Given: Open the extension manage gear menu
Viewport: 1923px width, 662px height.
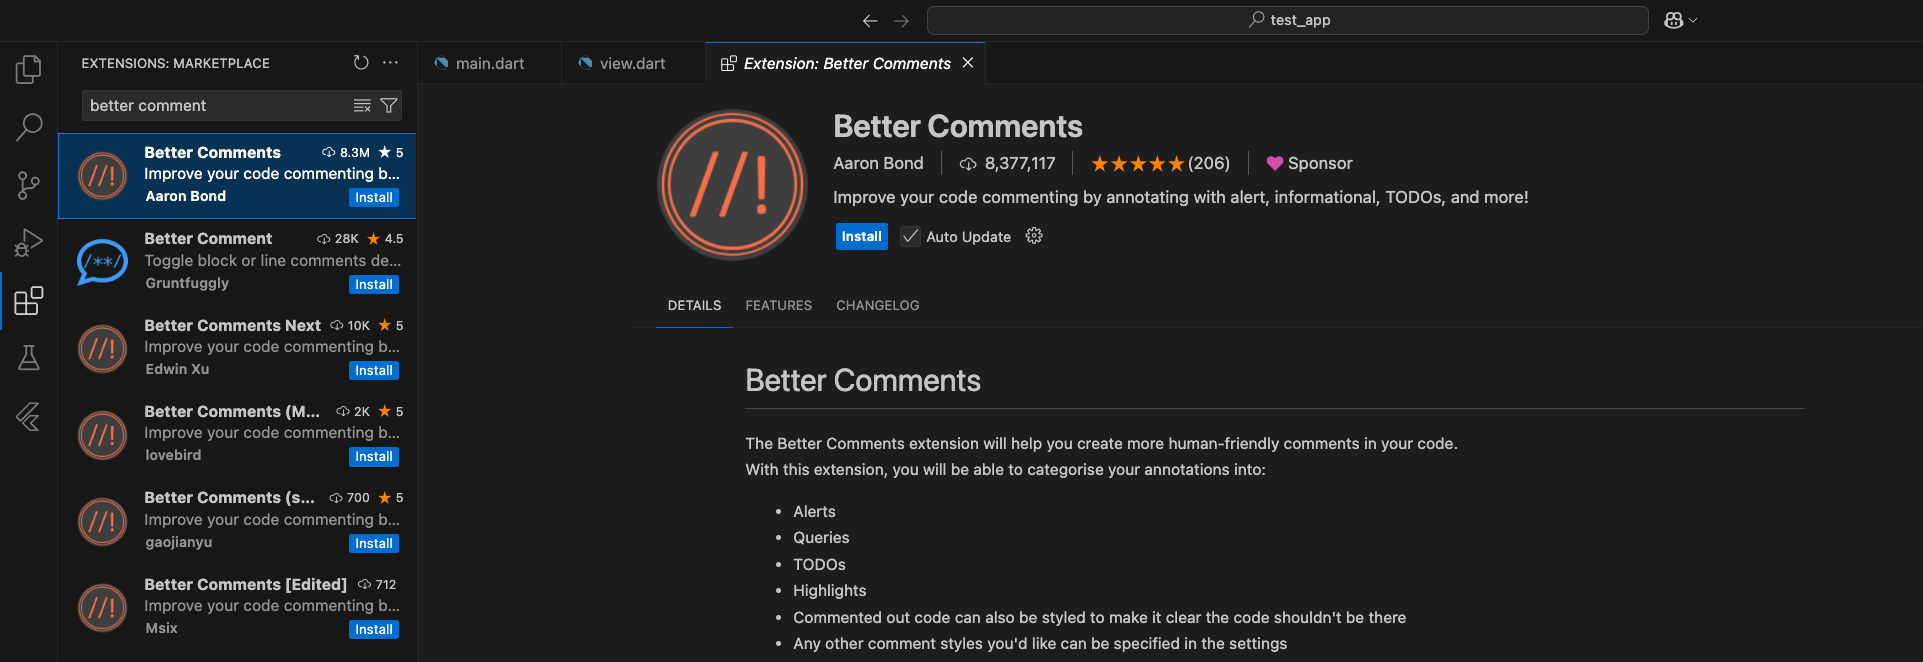Looking at the screenshot, I should [x=1034, y=236].
